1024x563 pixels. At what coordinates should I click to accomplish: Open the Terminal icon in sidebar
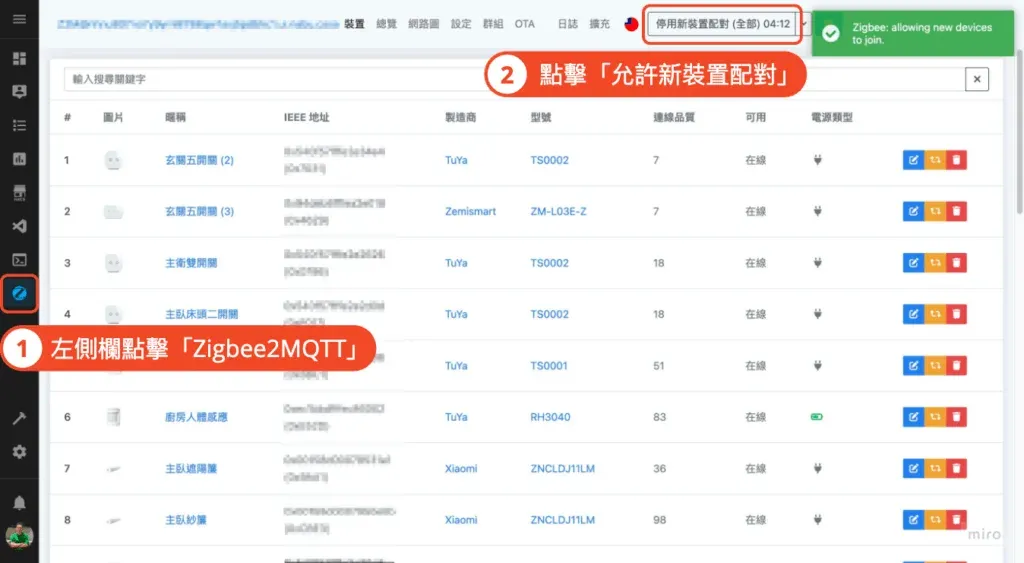(x=19, y=260)
